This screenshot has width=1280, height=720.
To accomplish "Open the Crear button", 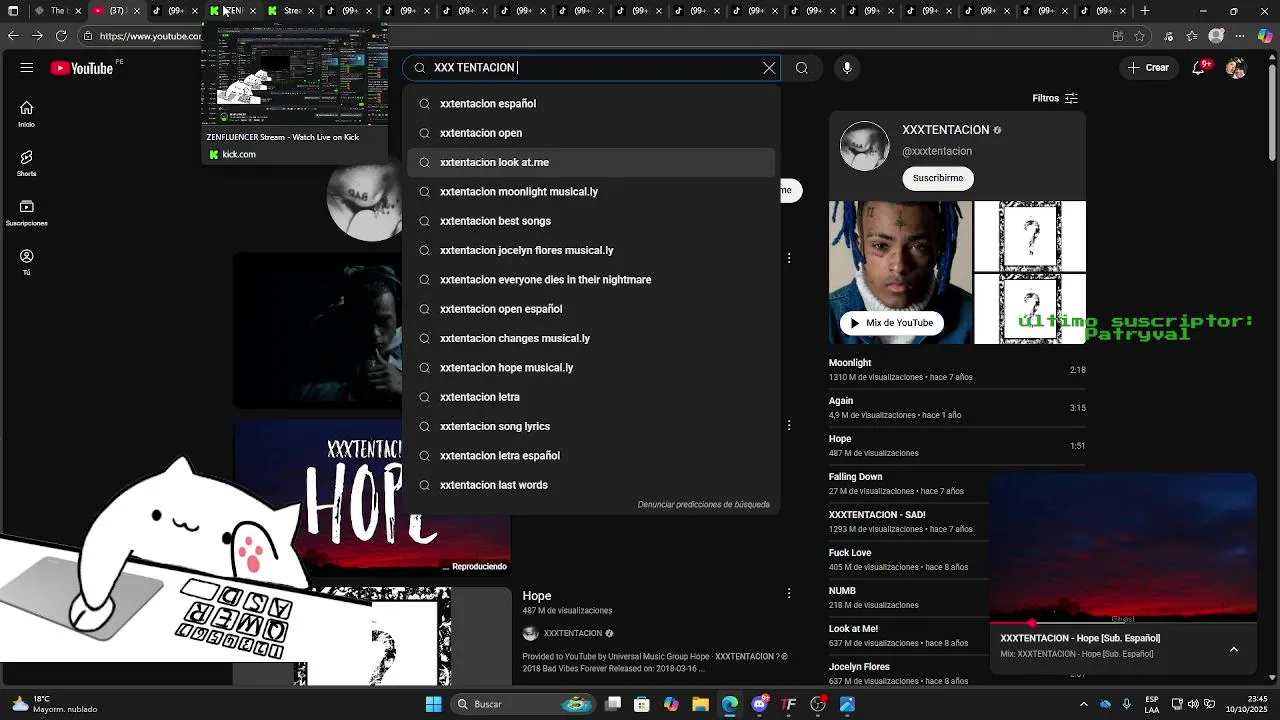I will [x=1149, y=68].
